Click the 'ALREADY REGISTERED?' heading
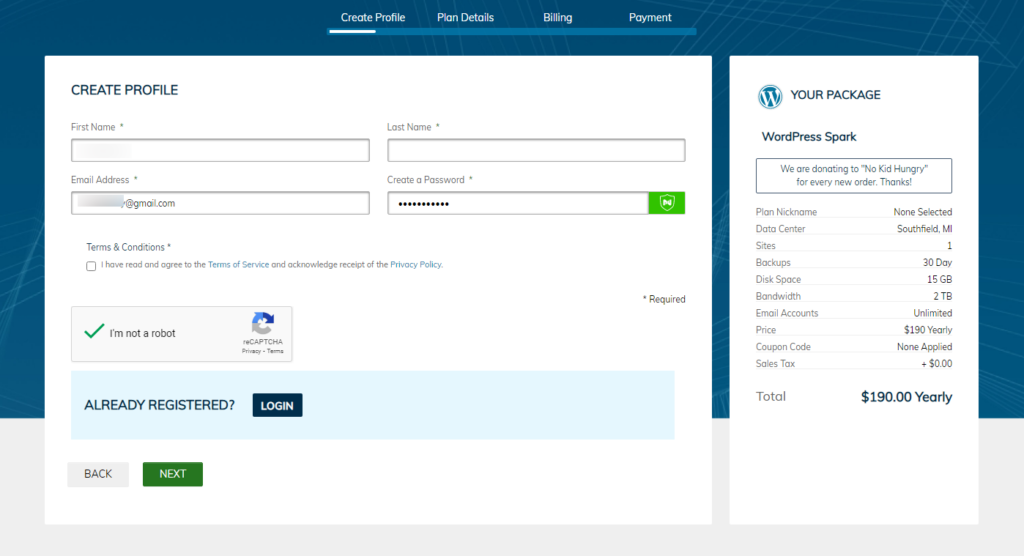Viewport: 1024px width, 556px height. [x=159, y=405]
